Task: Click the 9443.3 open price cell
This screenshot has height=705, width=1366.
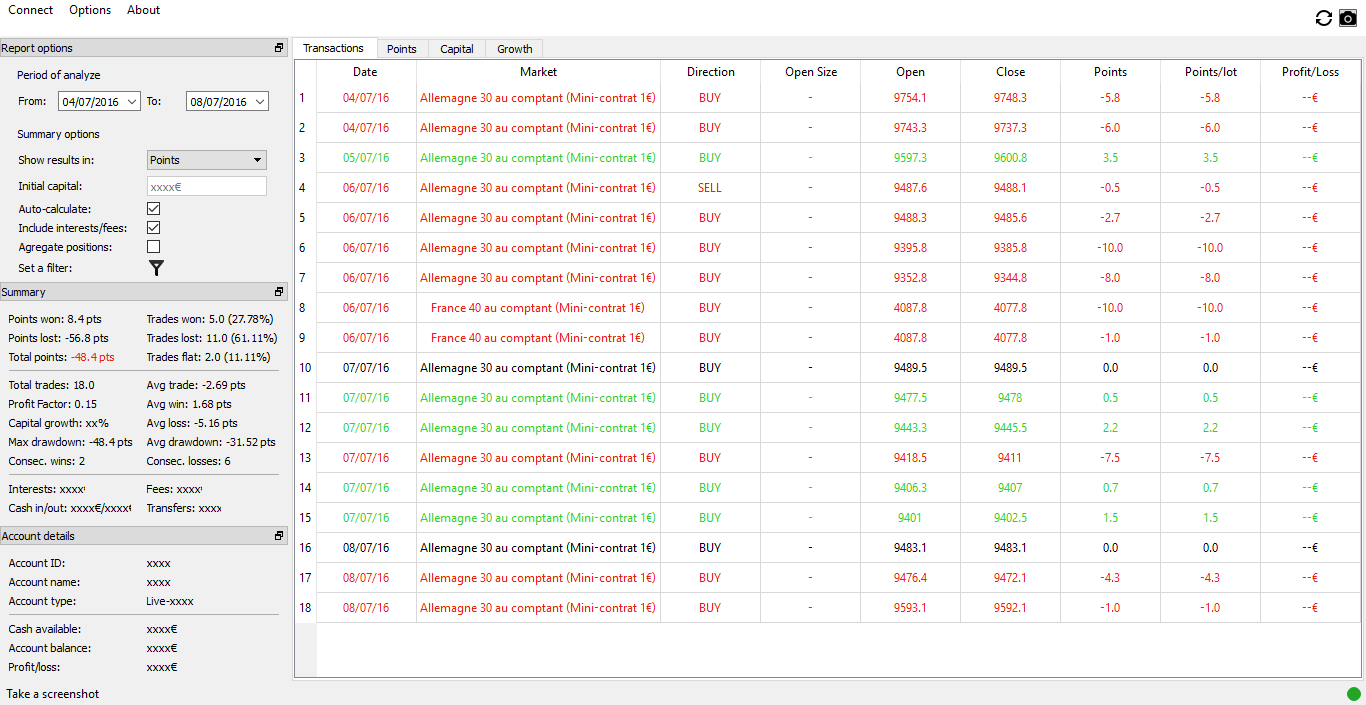Action: [x=910, y=428]
